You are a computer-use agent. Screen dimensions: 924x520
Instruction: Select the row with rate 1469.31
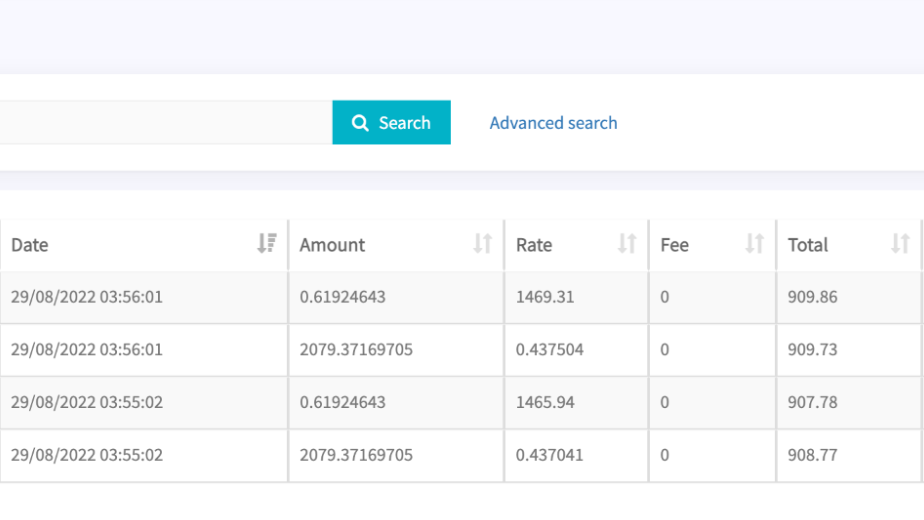pos(544,297)
